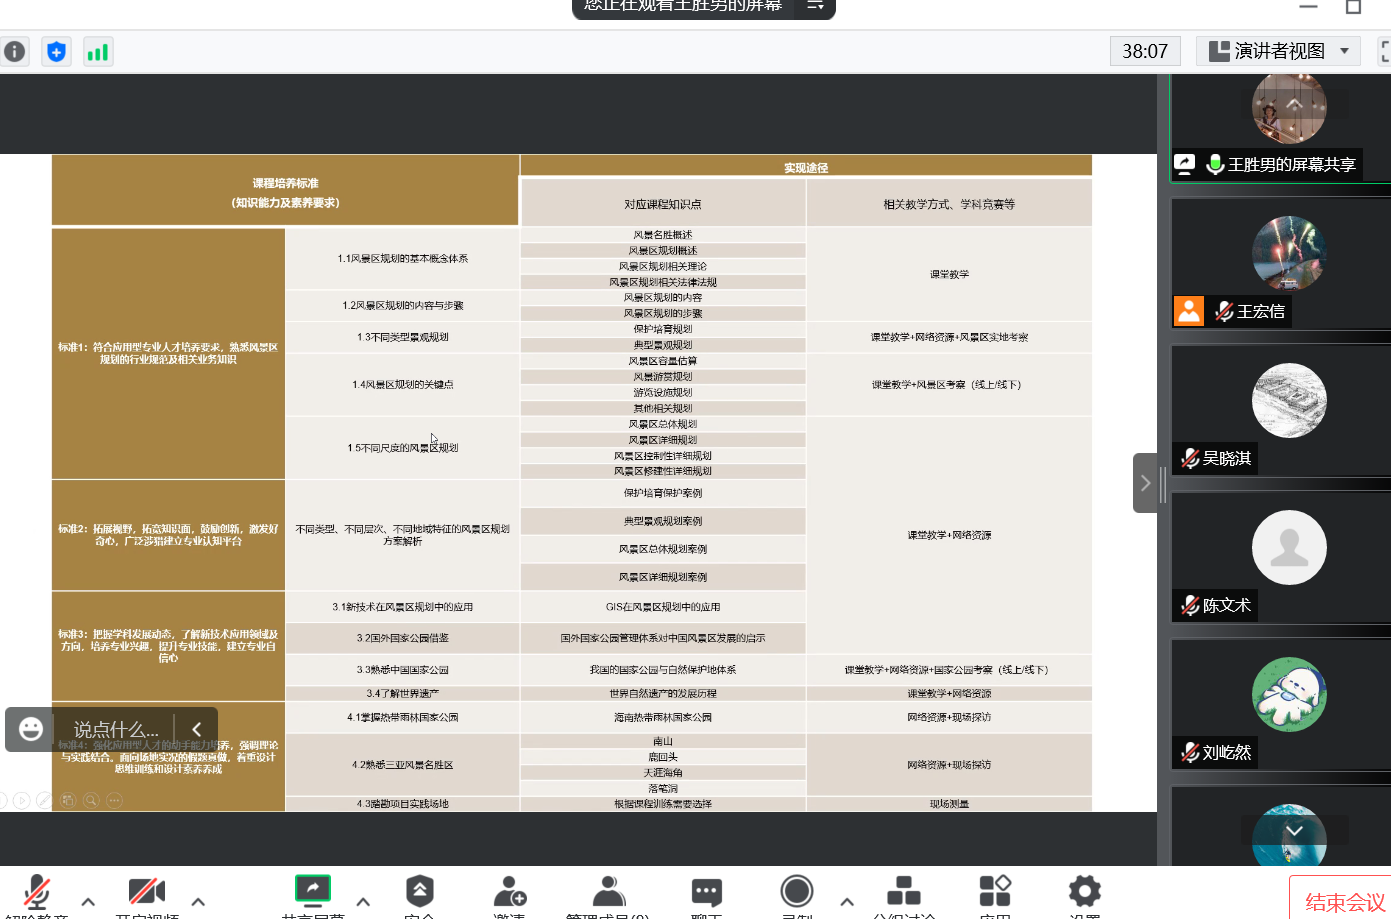
Task: Unmute the microphone in bottom toolbar
Action: click(x=37, y=891)
